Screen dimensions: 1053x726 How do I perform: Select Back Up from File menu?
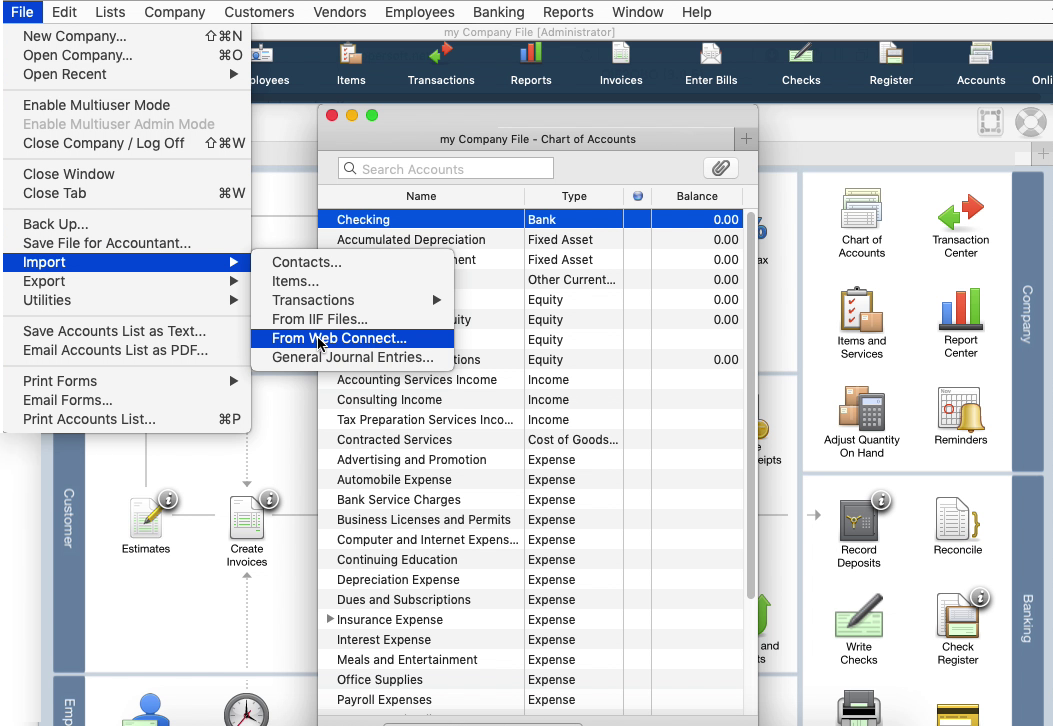[127, 224]
